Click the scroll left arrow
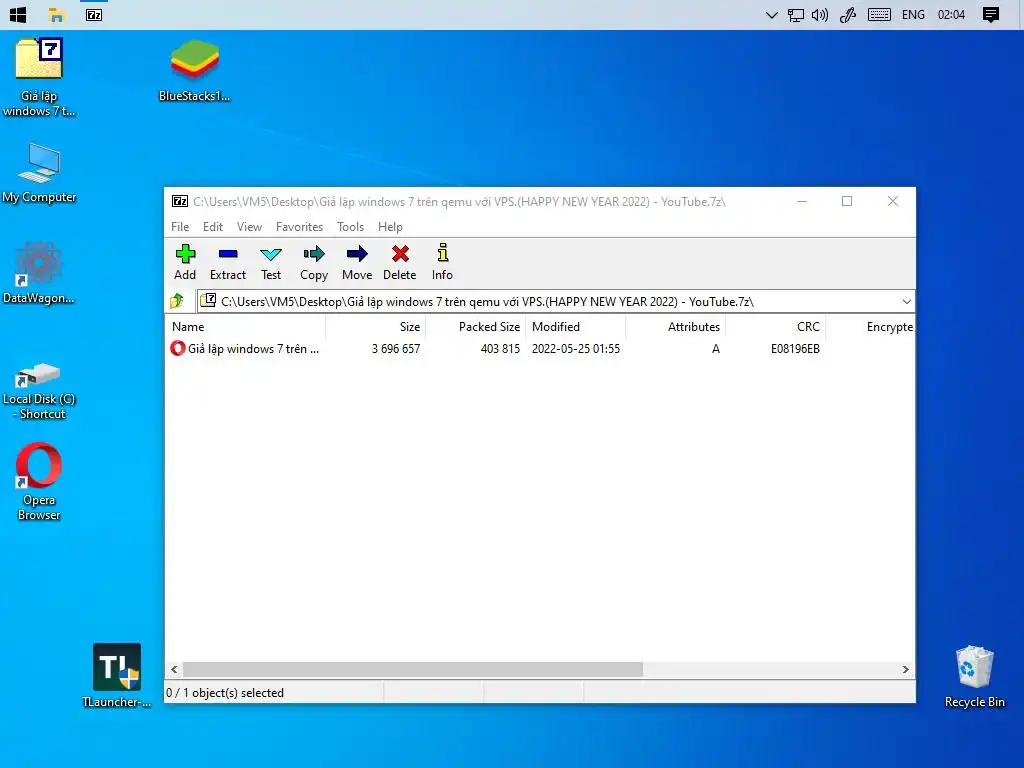Viewport: 1024px width, 768px height. pyautogui.click(x=174, y=669)
